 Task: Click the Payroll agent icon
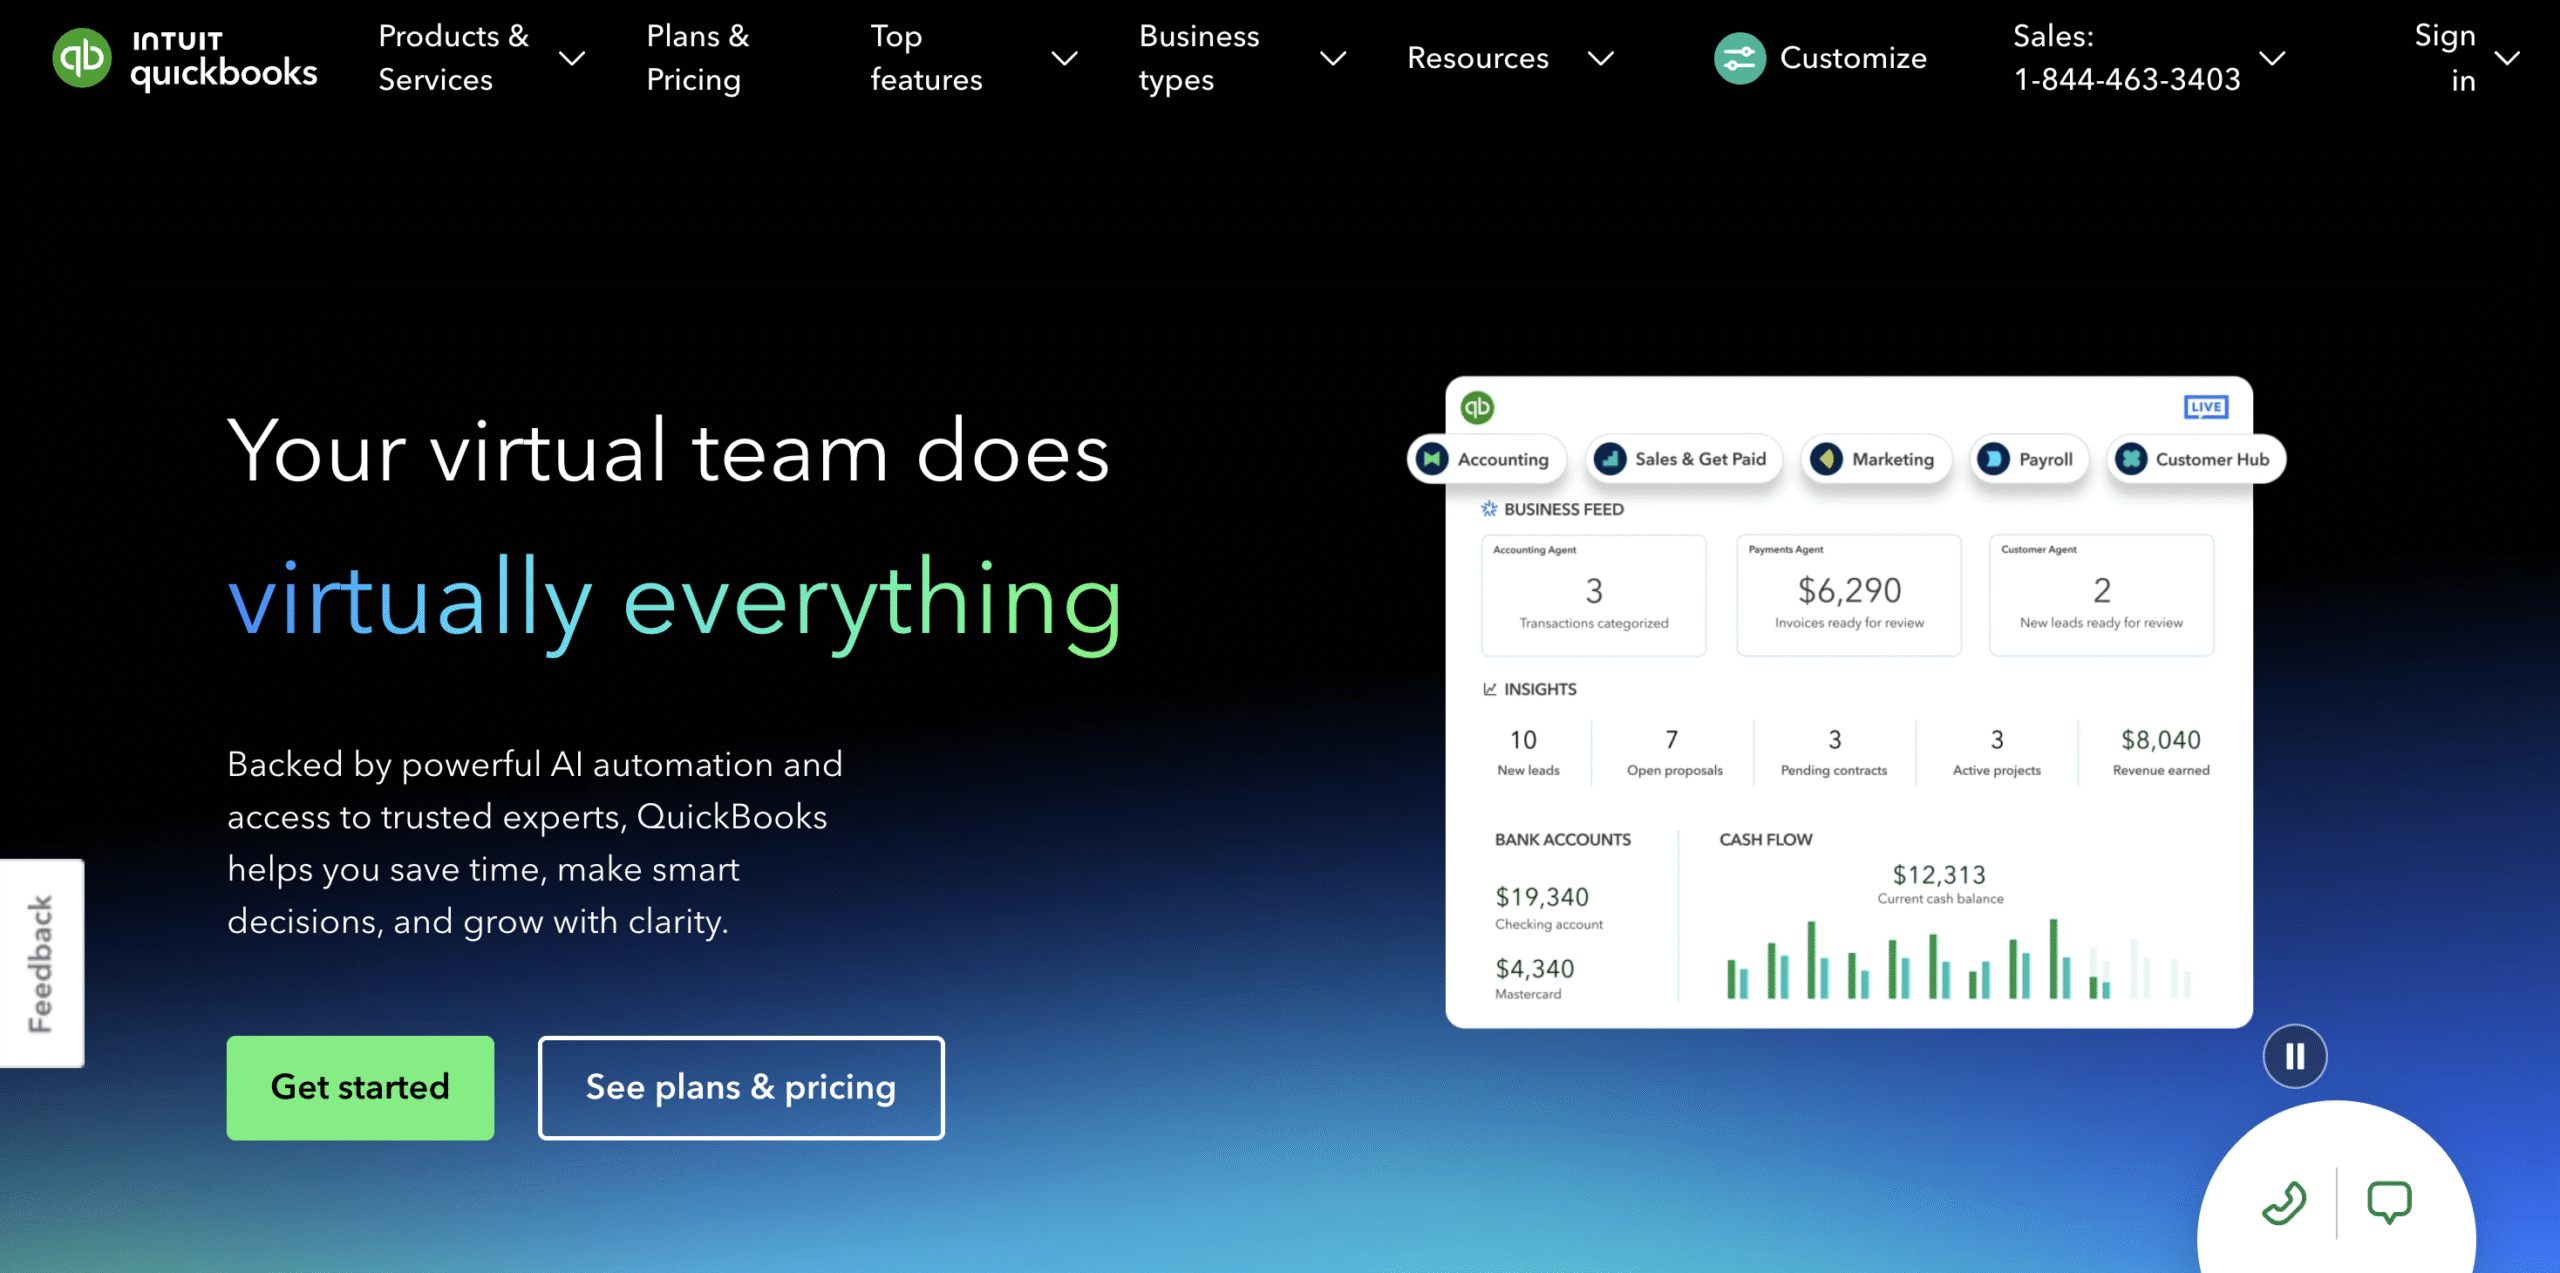click(x=1994, y=459)
